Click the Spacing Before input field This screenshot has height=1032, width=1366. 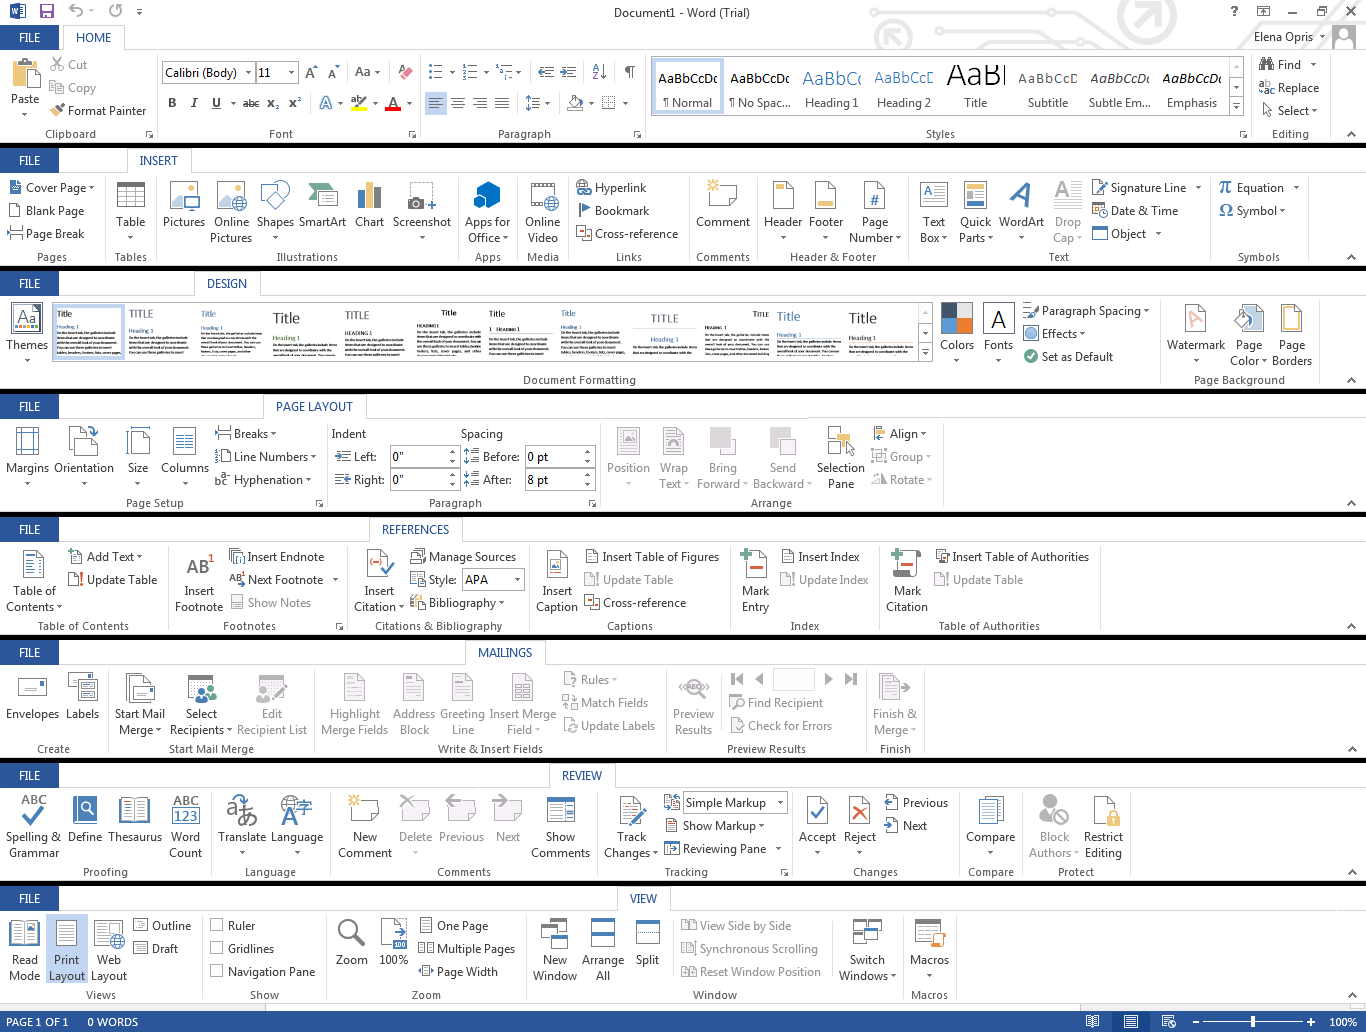coord(552,457)
